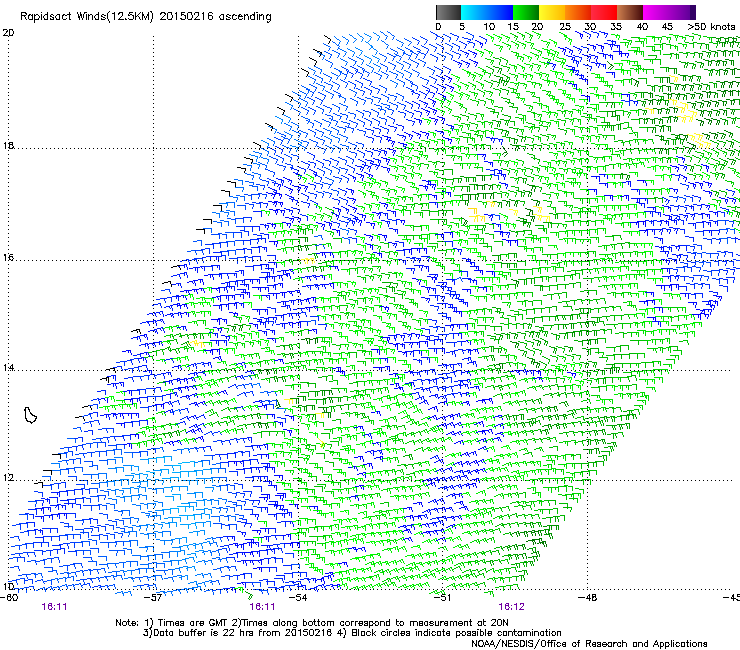Click the latitude label 16

[8, 257]
